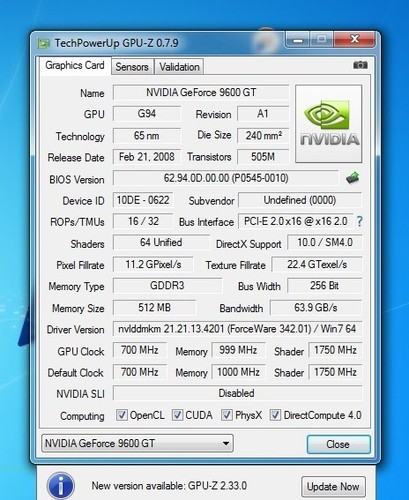Click the NVIDIA logo image
This screenshot has width=409, height=500.
[x=329, y=124]
